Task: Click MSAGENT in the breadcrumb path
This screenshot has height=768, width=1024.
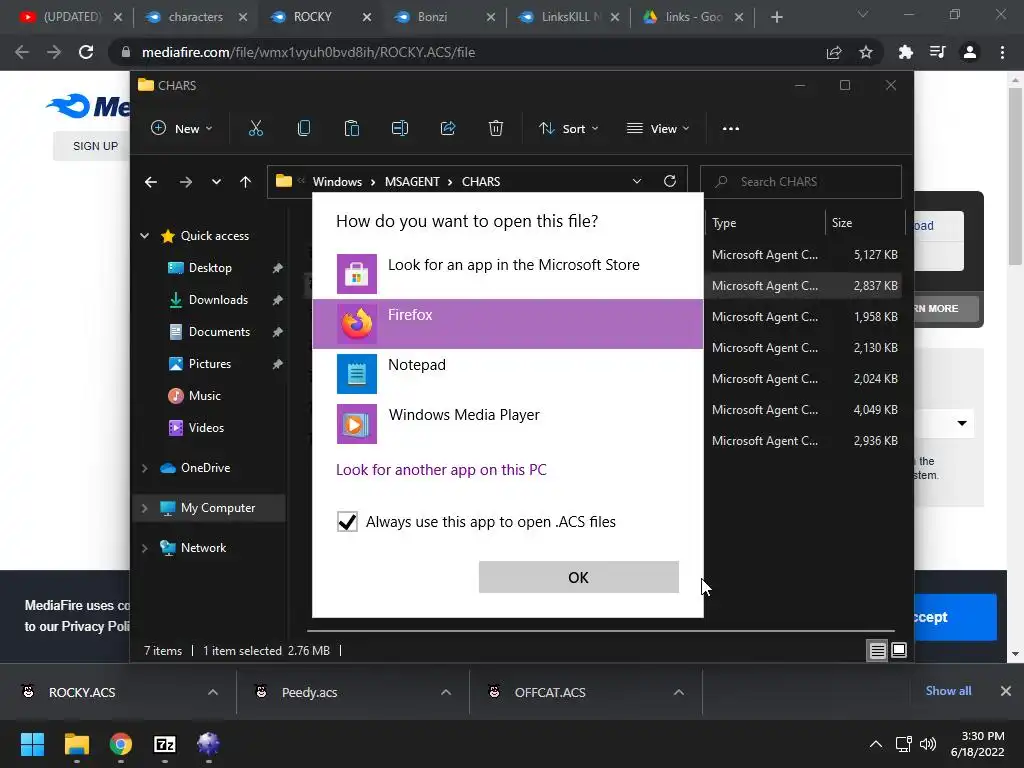Action: click(411, 182)
